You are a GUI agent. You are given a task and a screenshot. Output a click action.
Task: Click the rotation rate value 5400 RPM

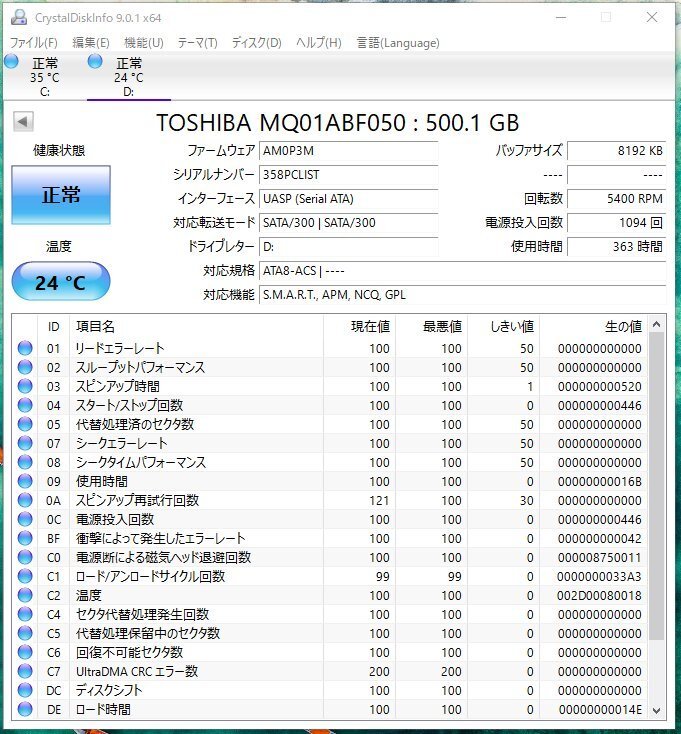click(x=616, y=198)
